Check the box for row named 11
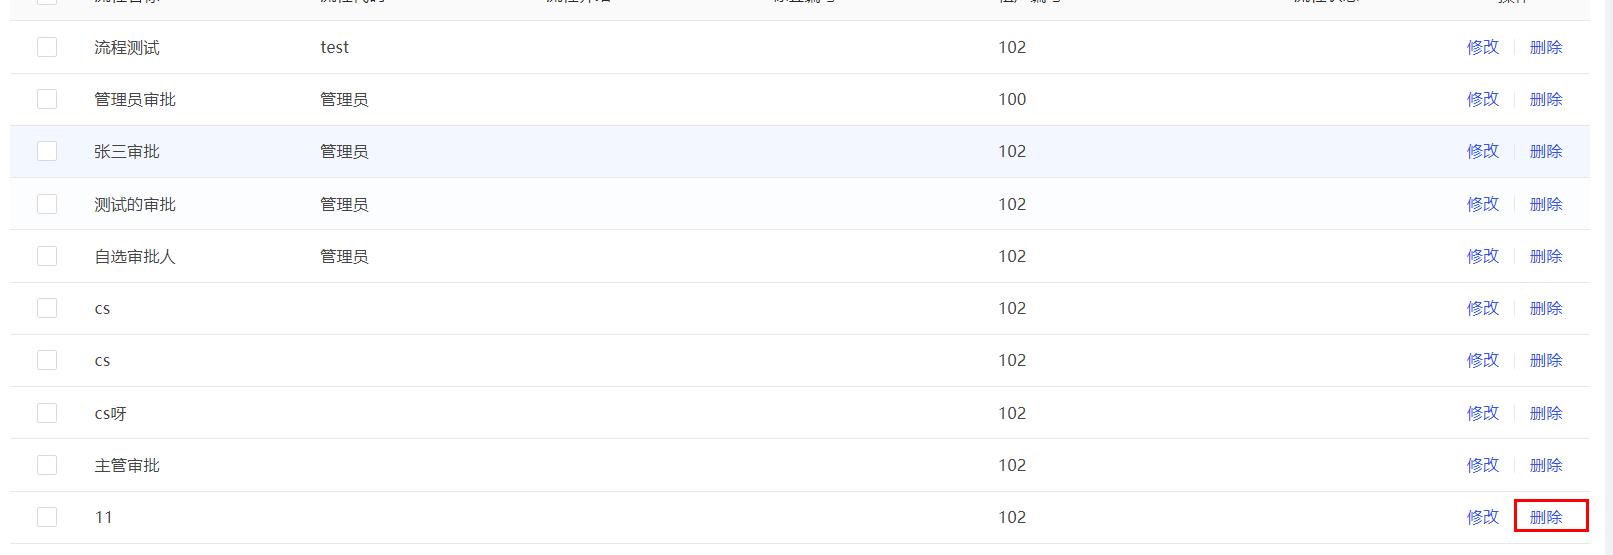 47,517
